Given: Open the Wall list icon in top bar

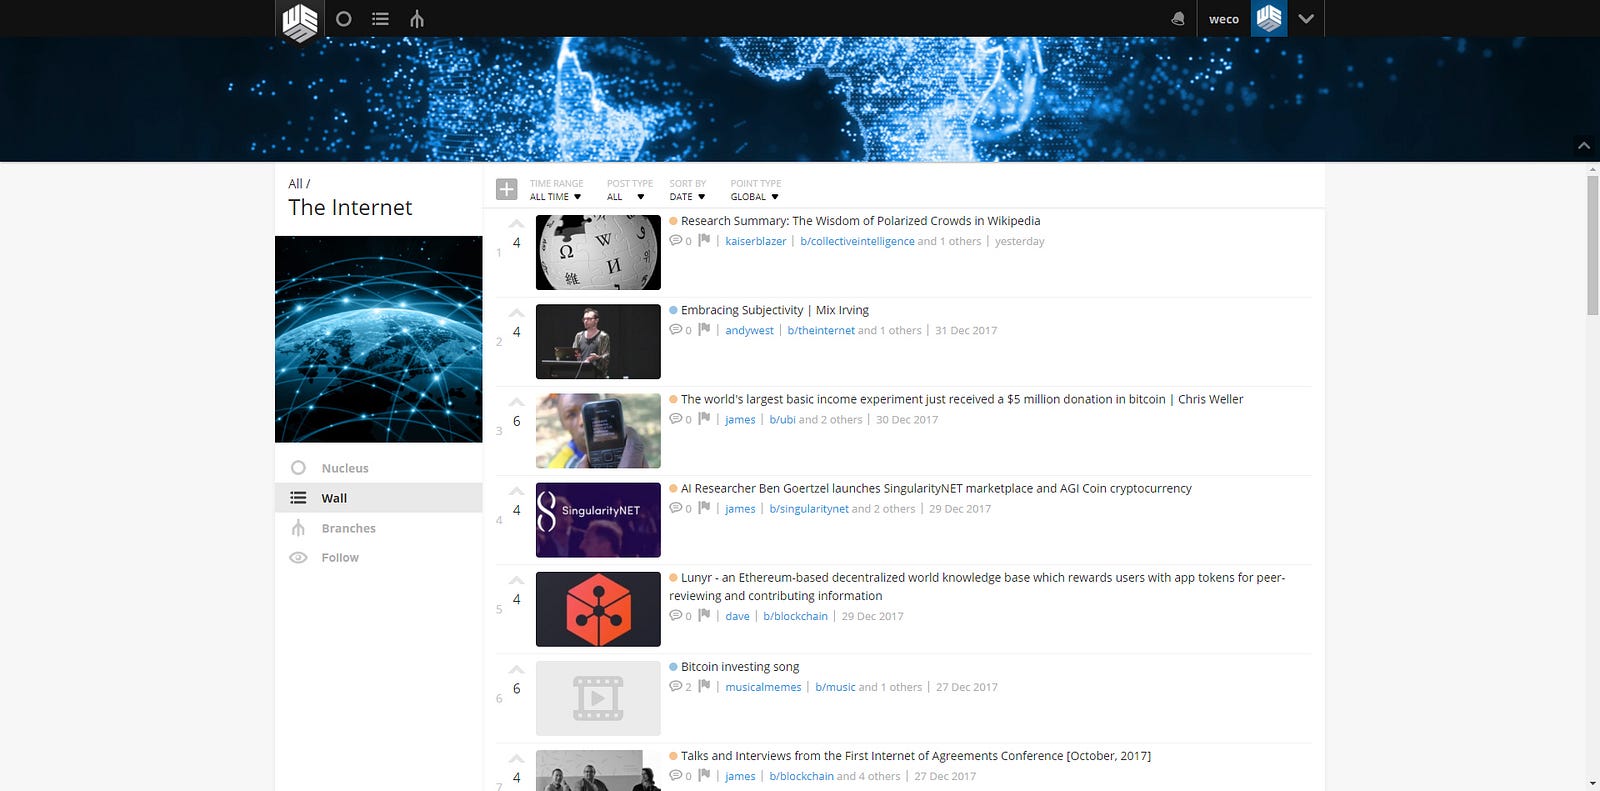Looking at the screenshot, I should [x=380, y=19].
